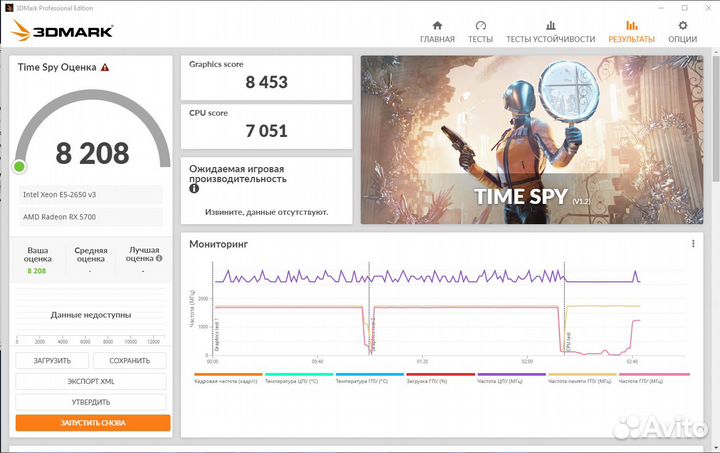Toggle the Частота ЦПУ legend entry
The width and height of the screenshot is (720, 453).
point(511,379)
